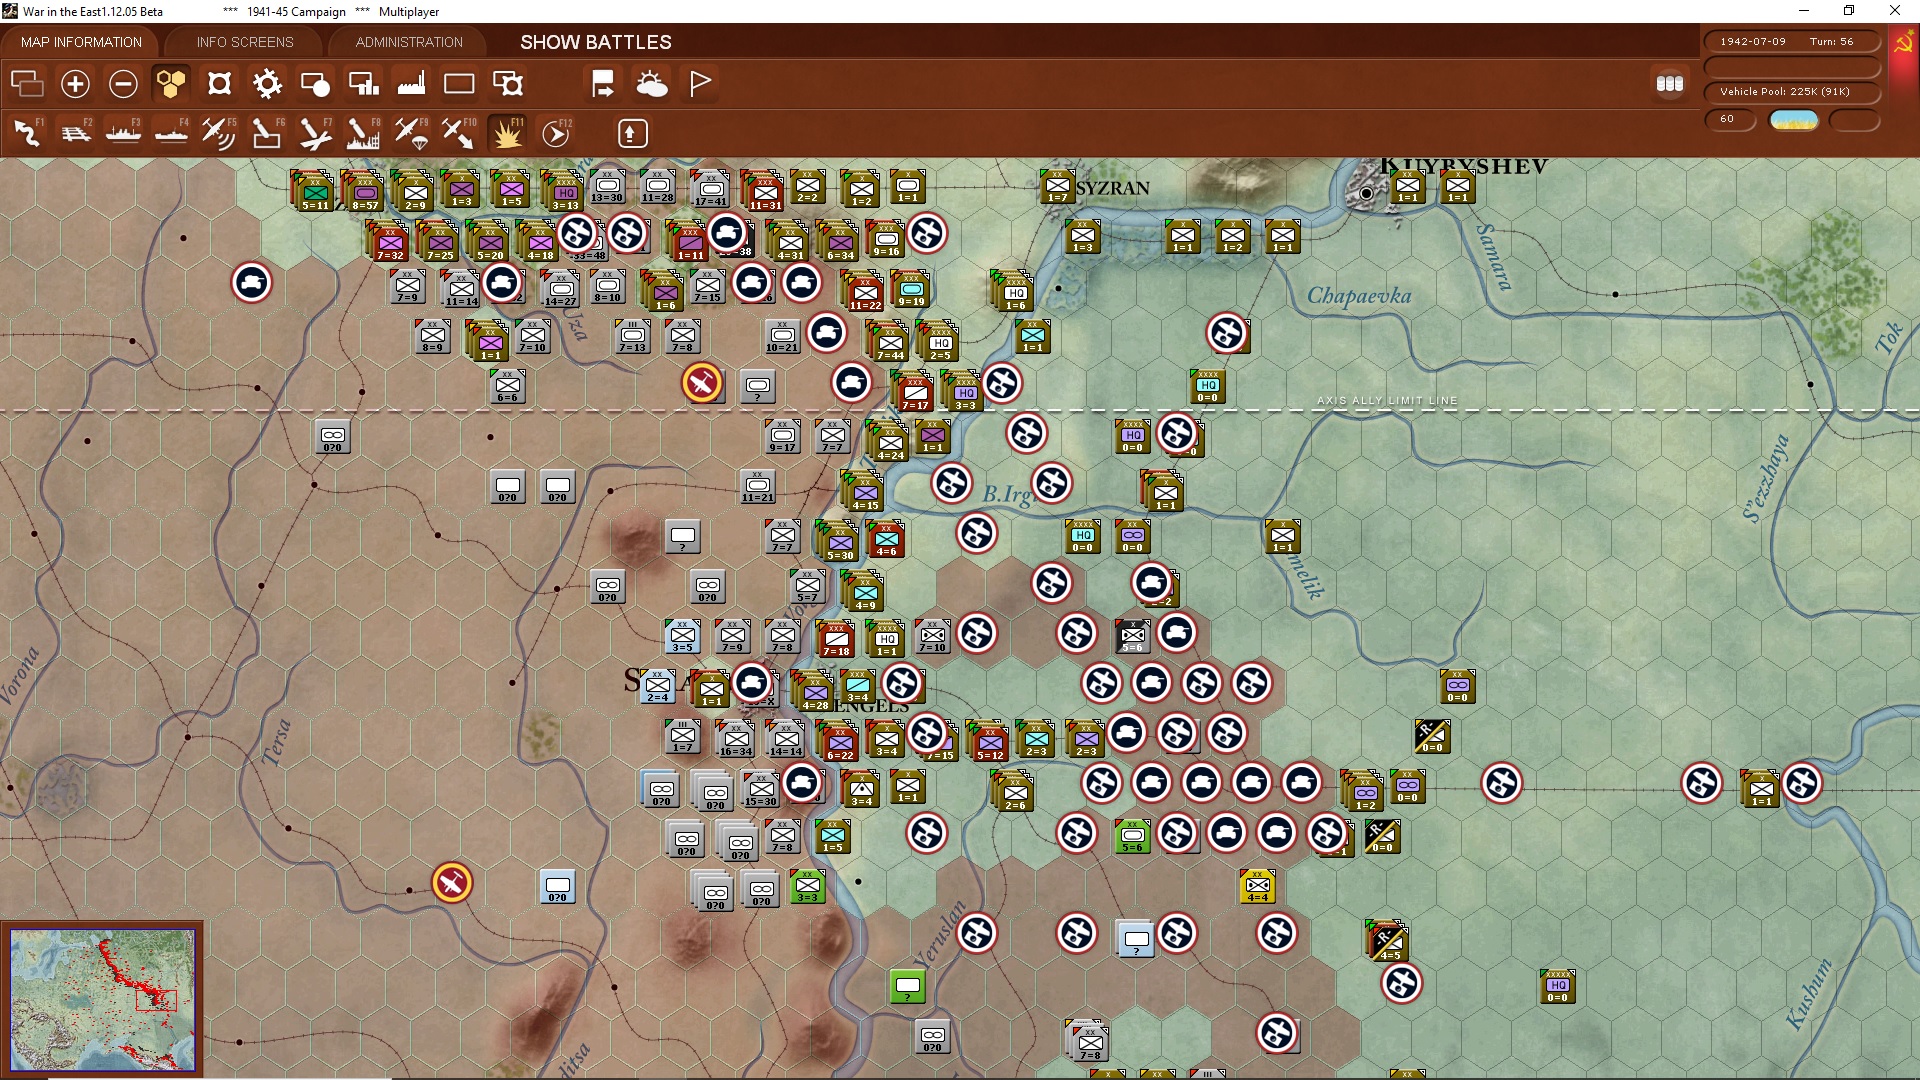Click the minimap in the bottom-left corner

102,999
